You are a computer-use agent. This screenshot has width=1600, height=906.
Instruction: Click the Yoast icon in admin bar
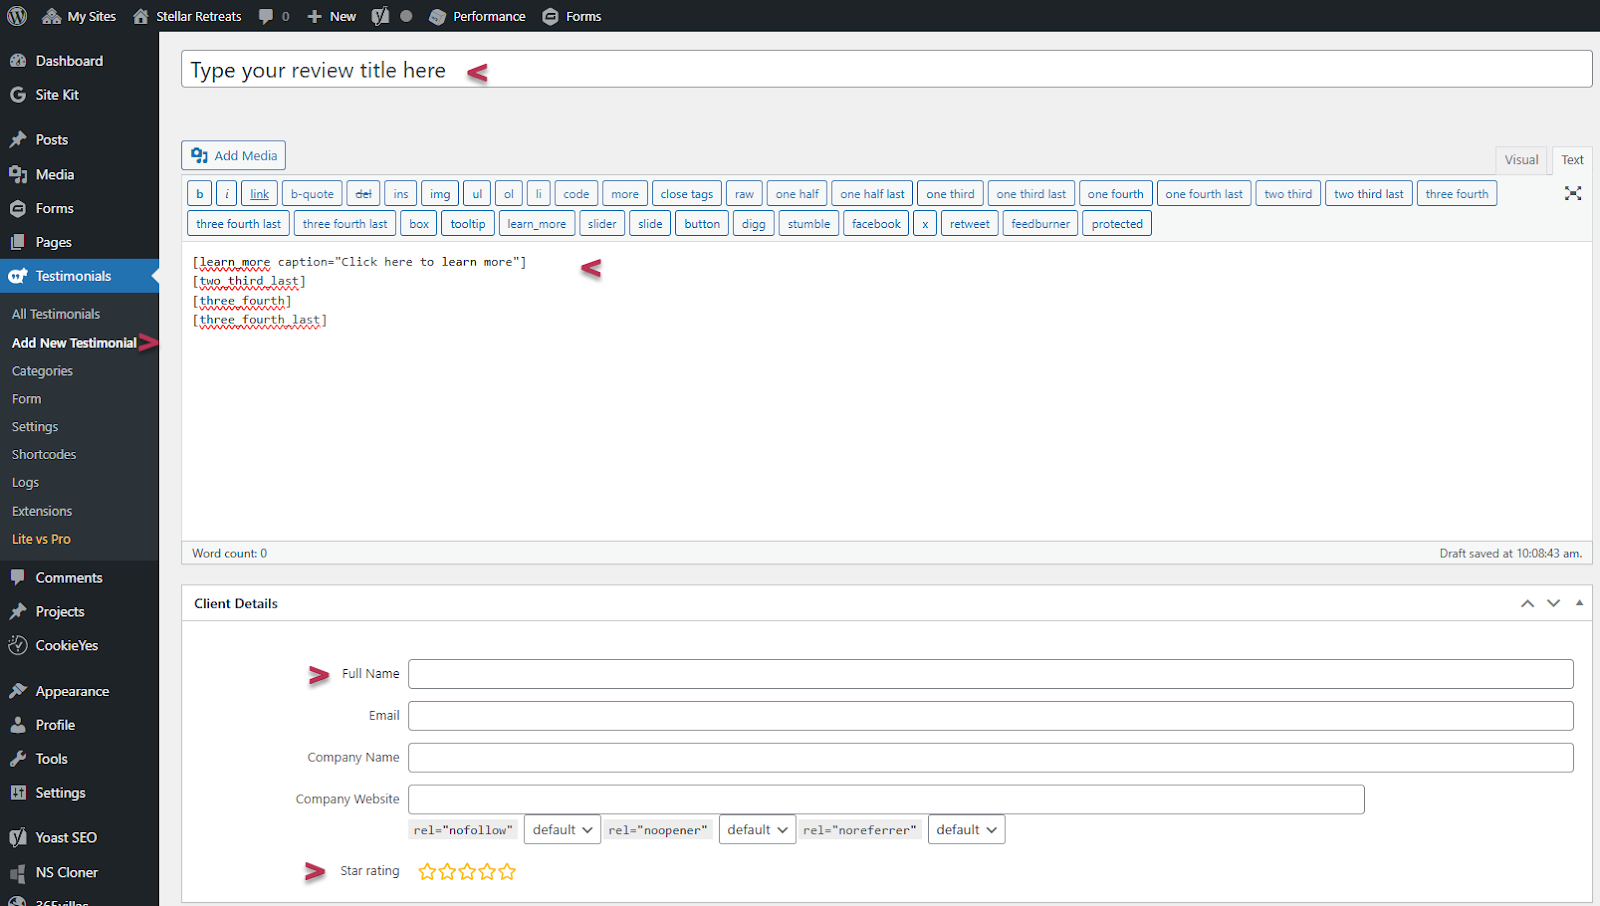click(380, 16)
